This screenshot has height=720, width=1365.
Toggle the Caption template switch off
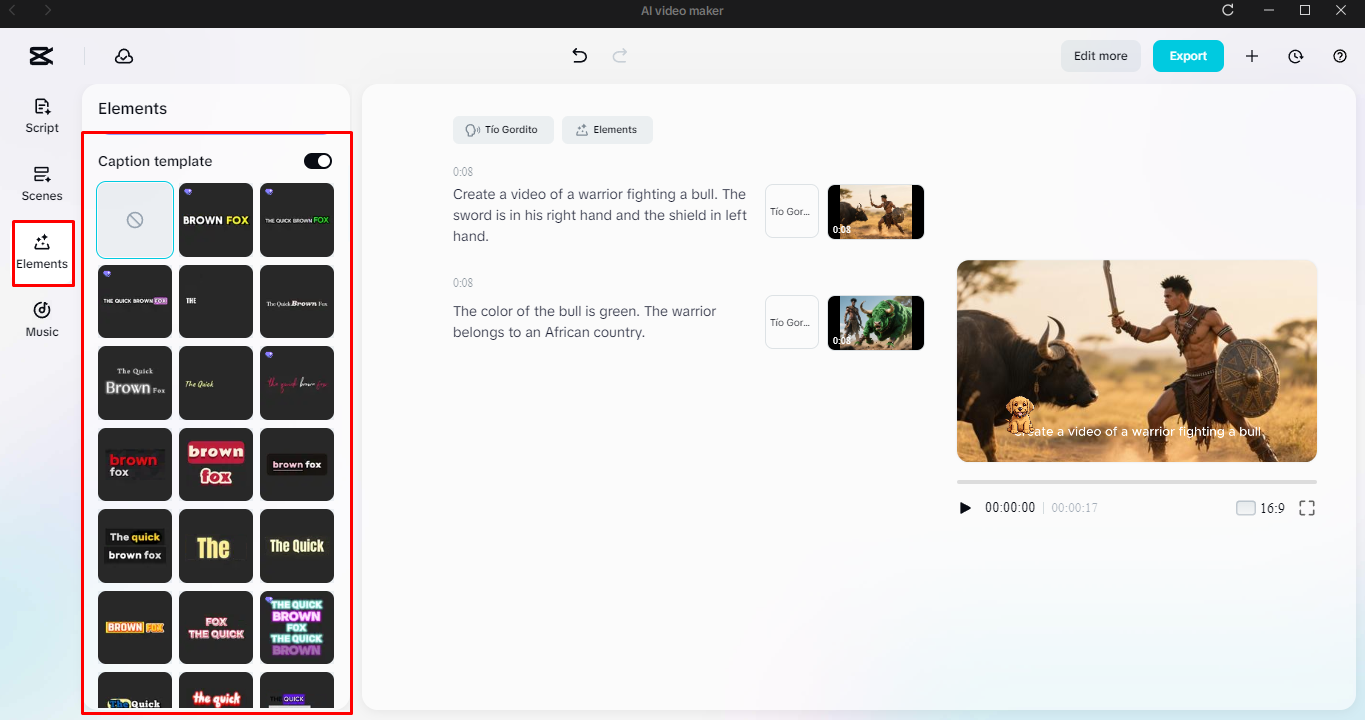click(x=317, y=160)
